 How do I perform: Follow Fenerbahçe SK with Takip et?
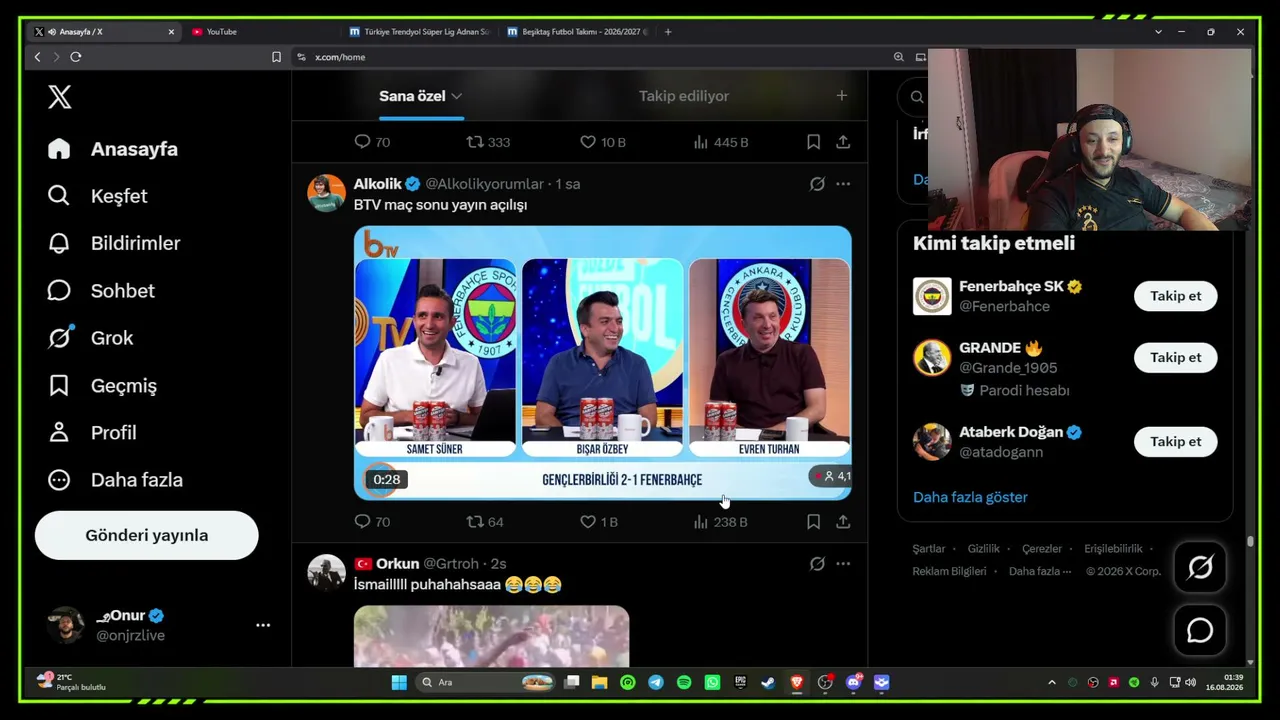click(1176, 296)
